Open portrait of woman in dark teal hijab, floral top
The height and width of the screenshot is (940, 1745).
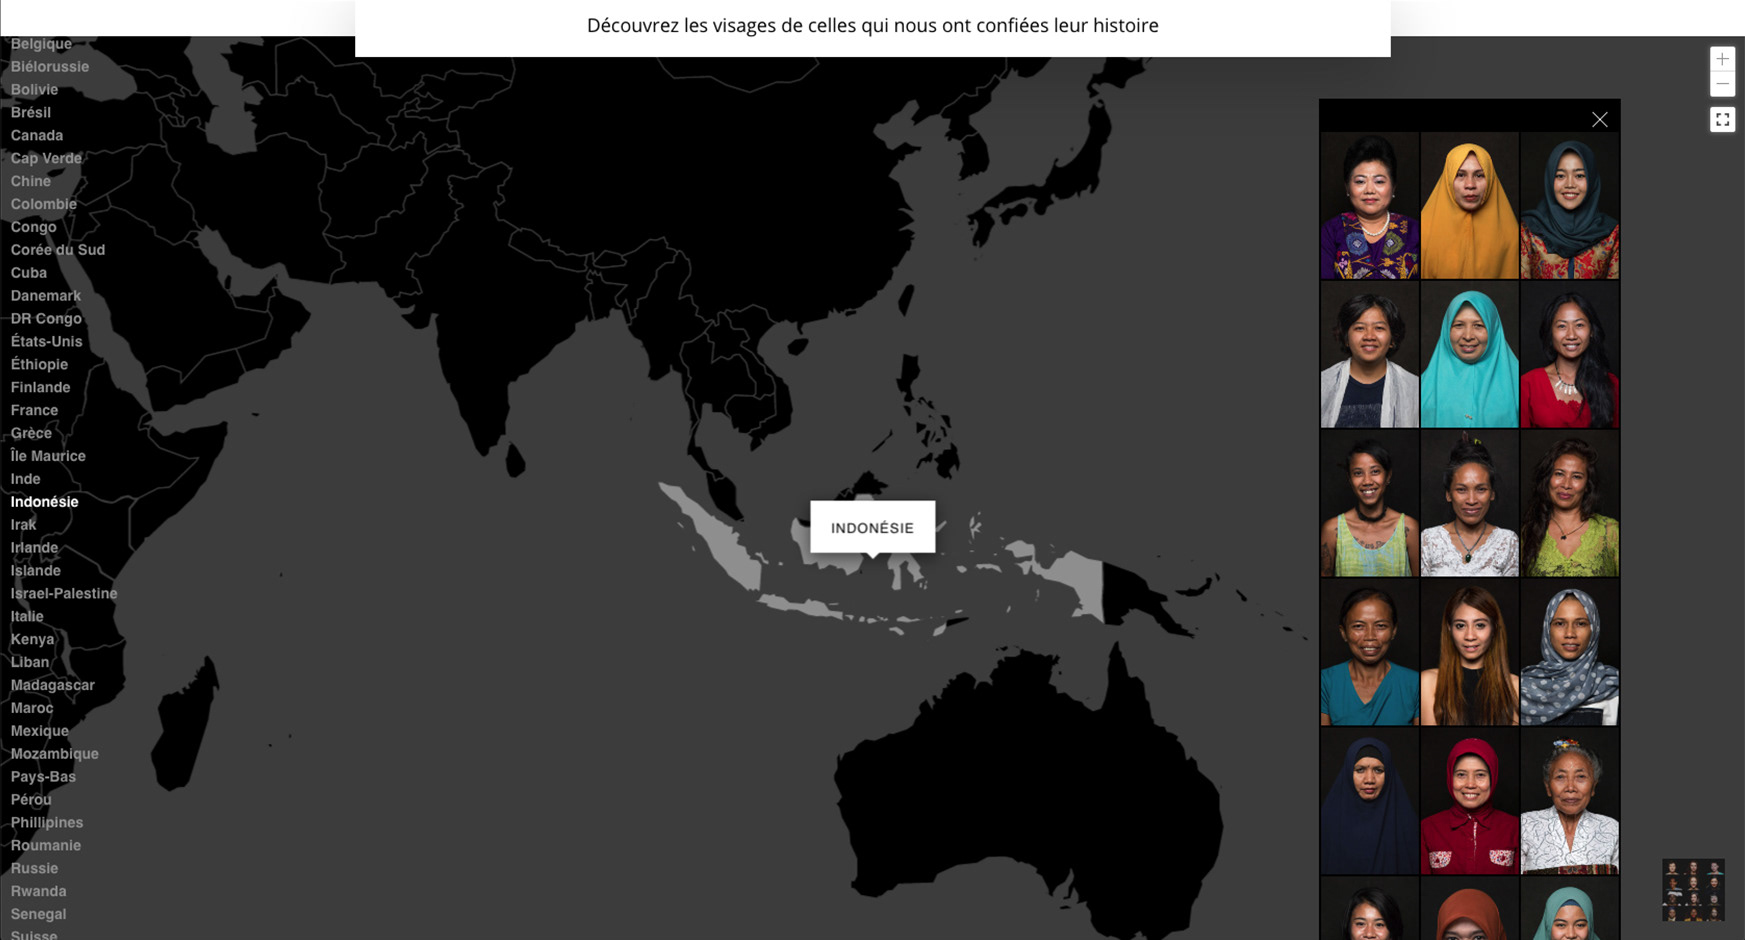pyautogui.click(x=1570, y=206)
